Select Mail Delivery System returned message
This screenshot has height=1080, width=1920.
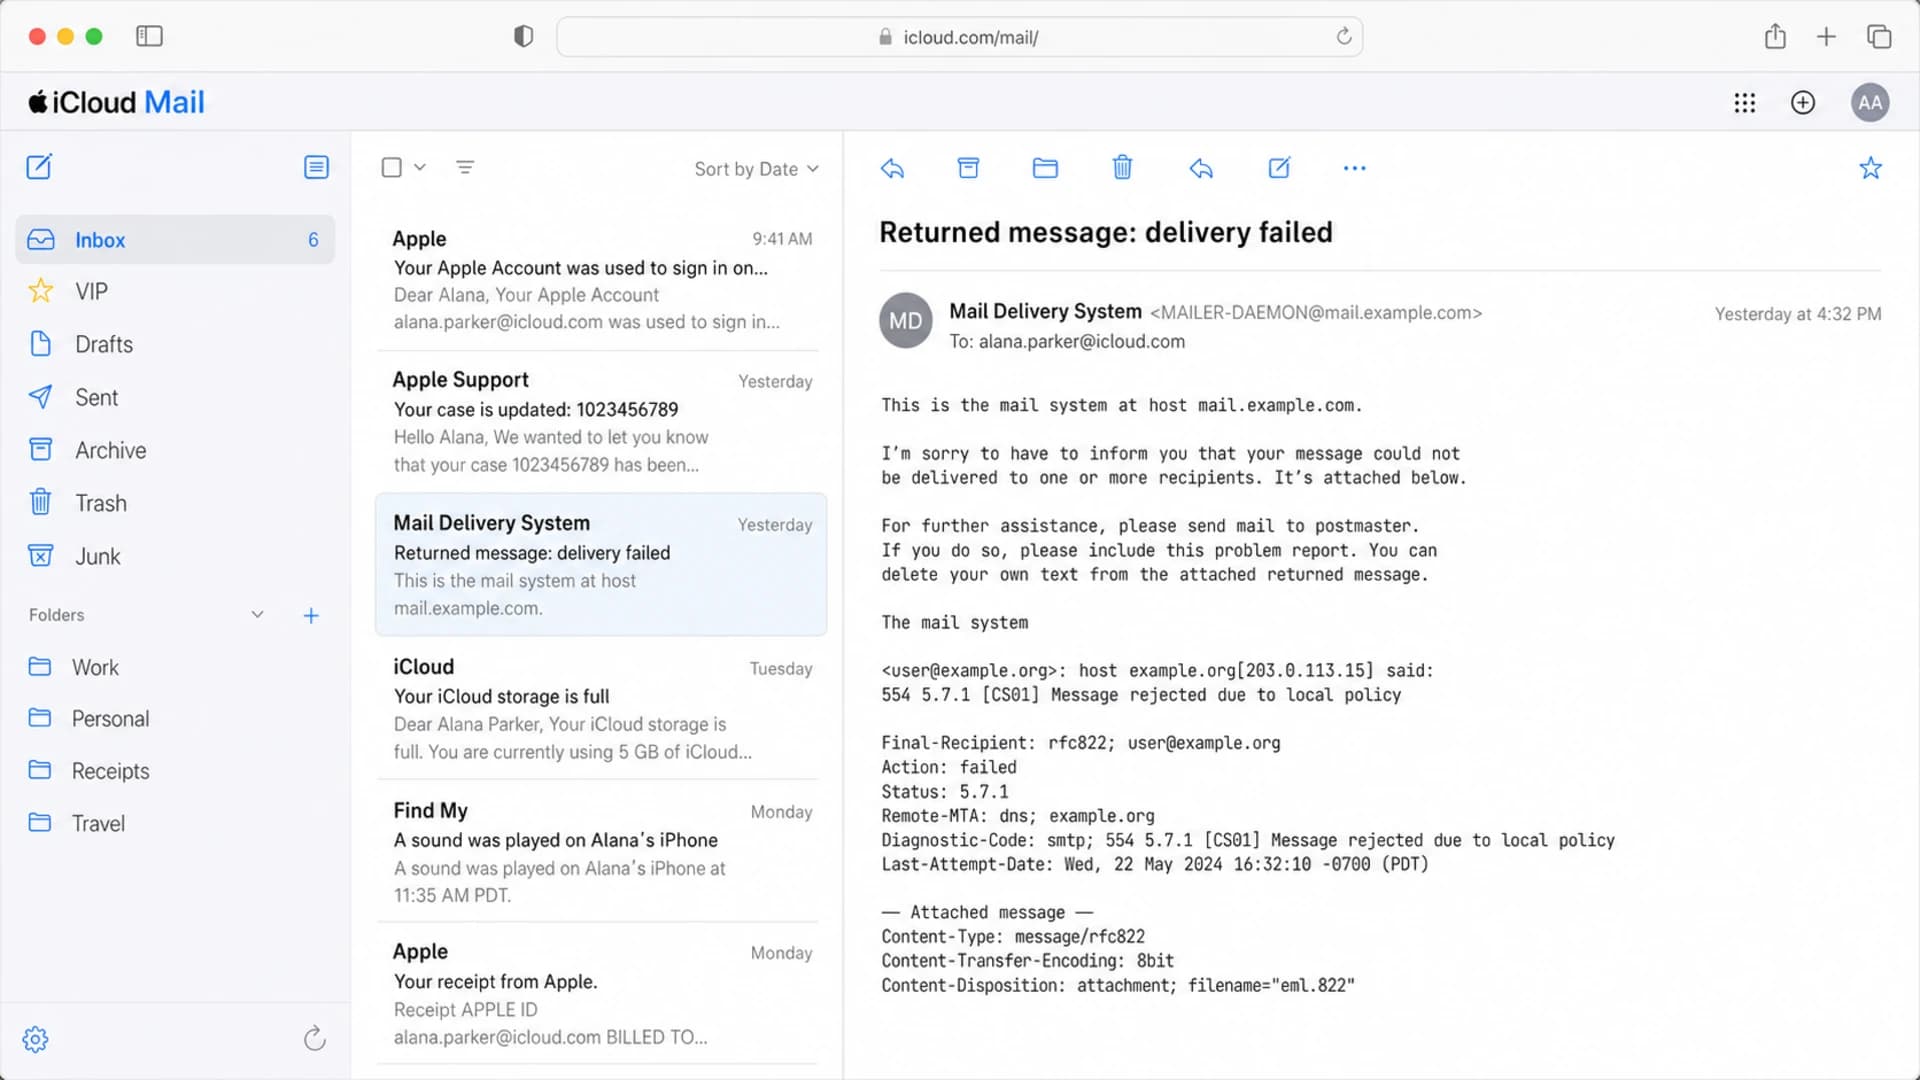tap(600, 565)
